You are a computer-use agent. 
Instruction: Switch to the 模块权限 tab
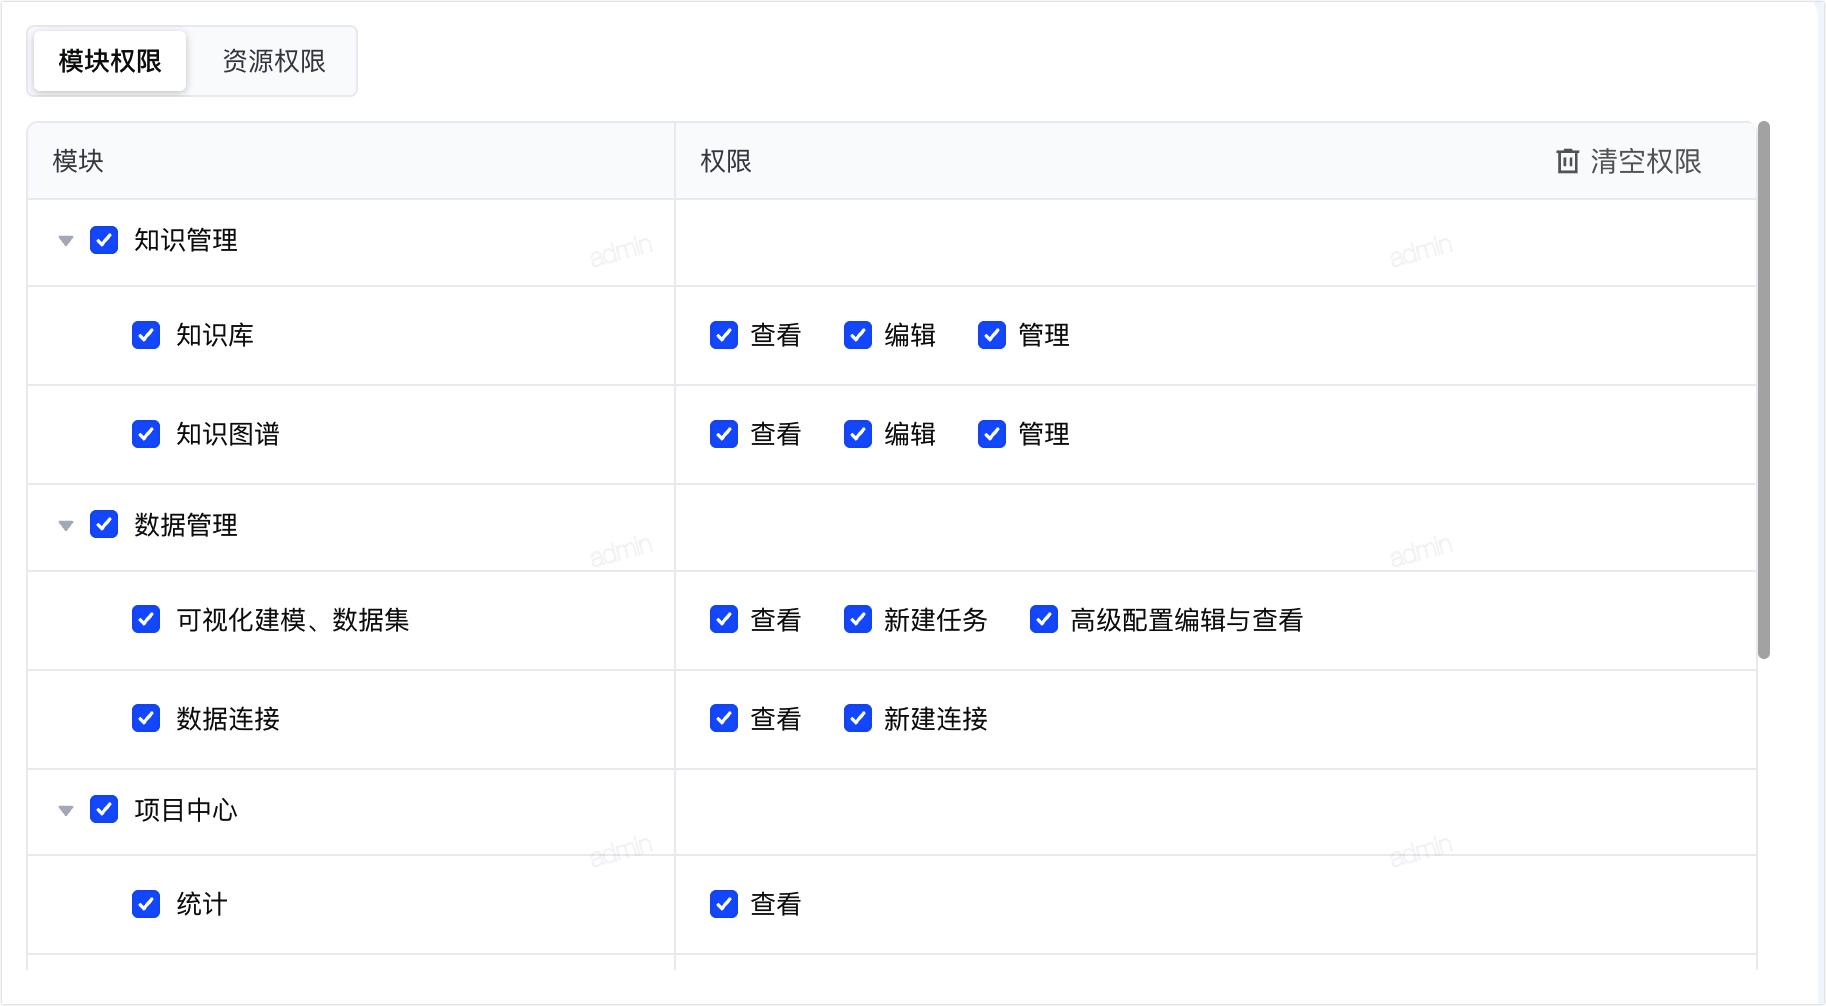(110, 61)
